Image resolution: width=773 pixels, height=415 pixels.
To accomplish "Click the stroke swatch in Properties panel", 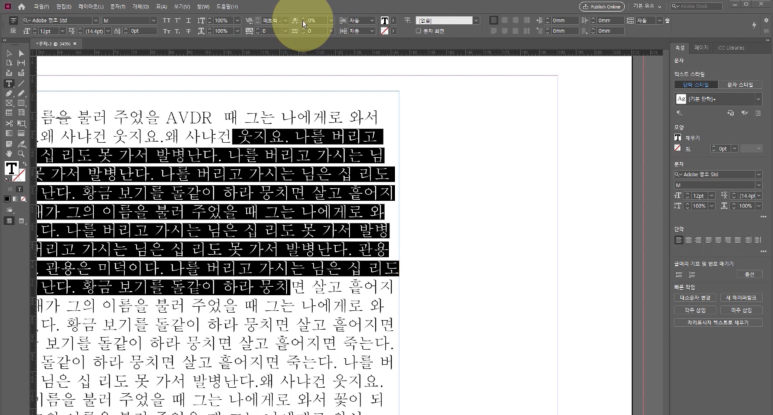I will tap(678, 148).
